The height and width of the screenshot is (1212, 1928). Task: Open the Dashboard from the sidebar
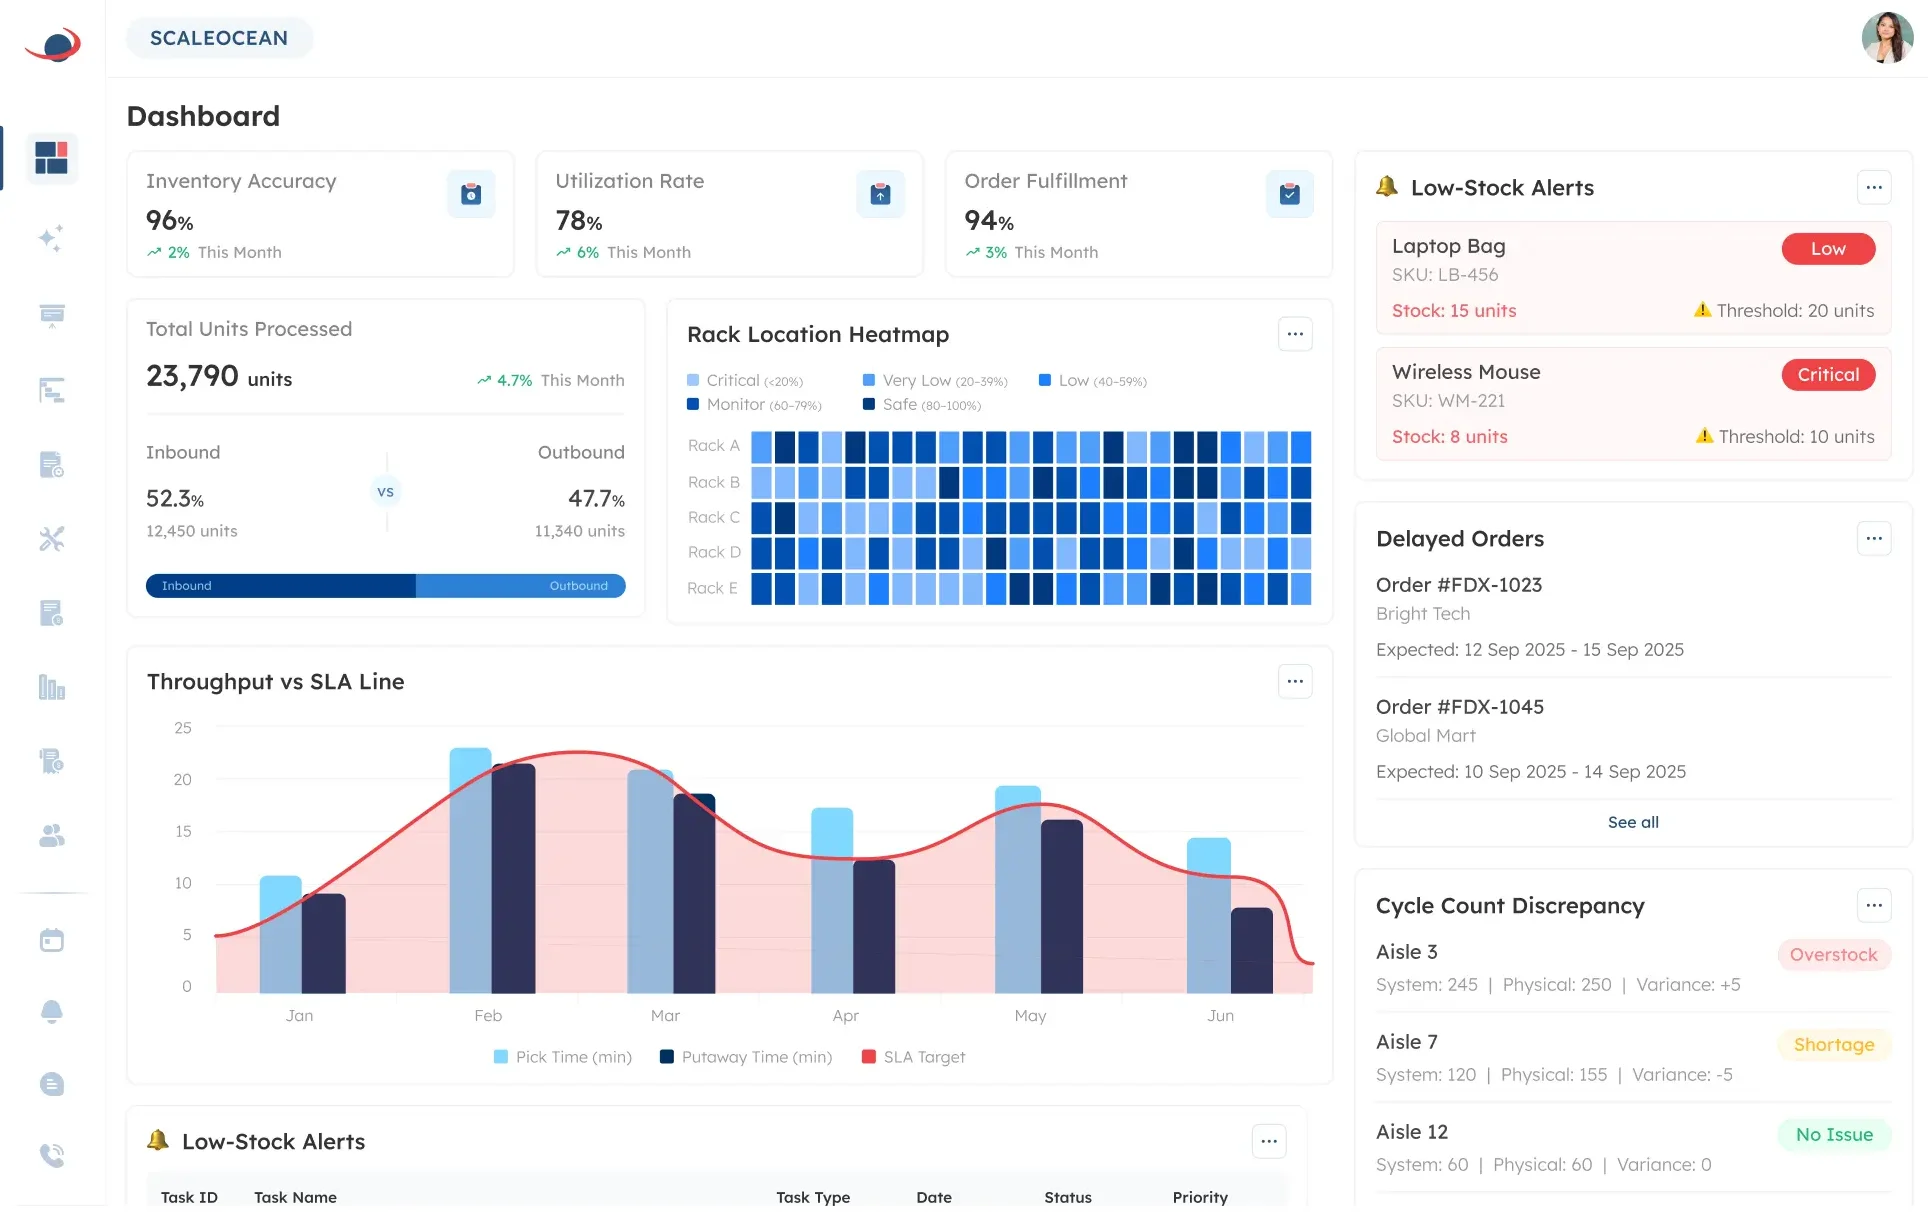point(51,158)
